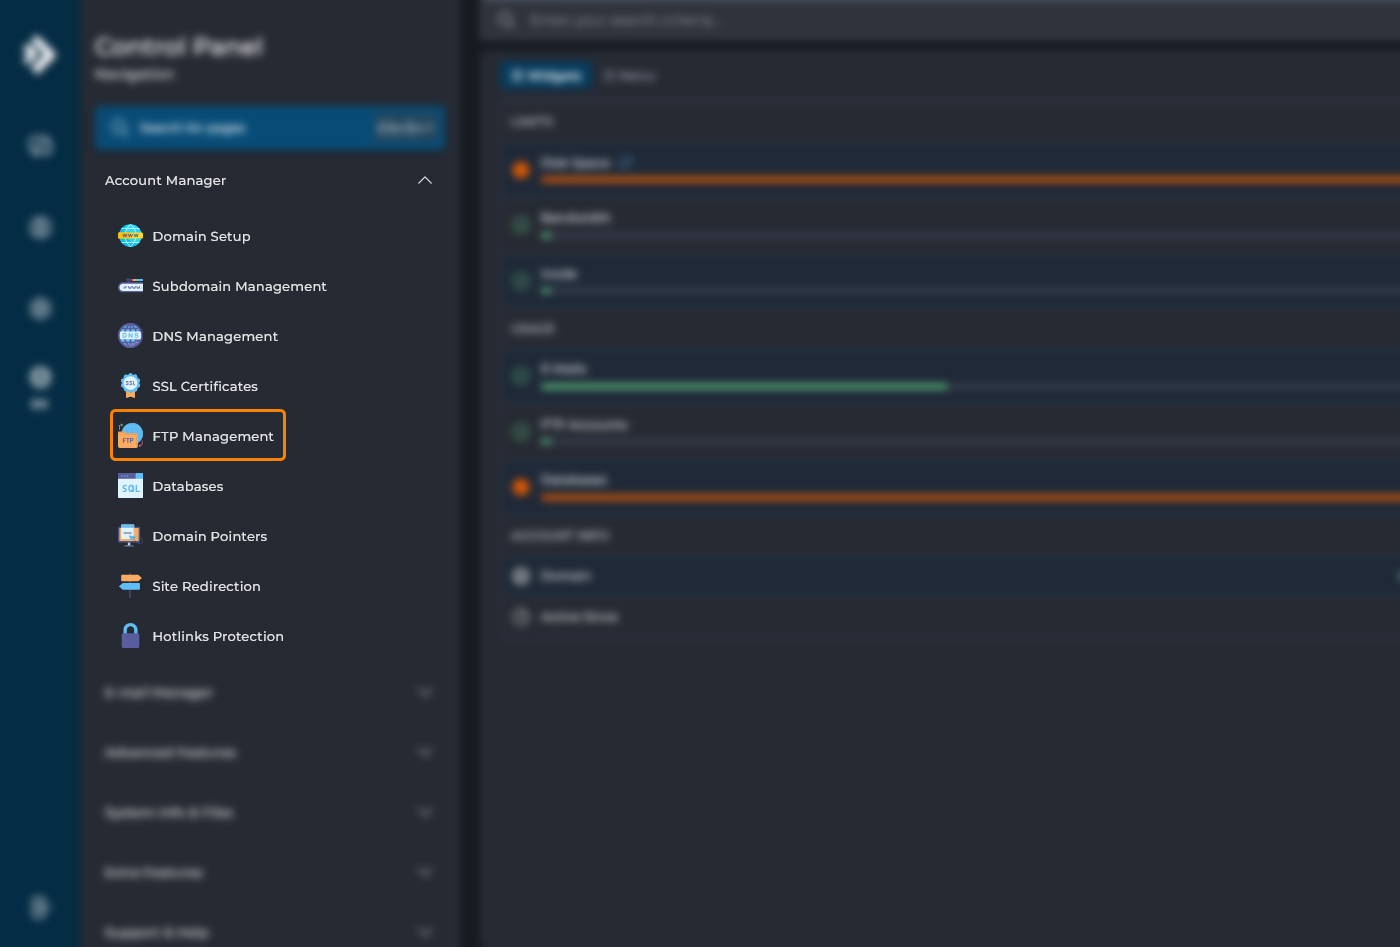Click the Subdomain Management icon

click(x=130, y=286)
